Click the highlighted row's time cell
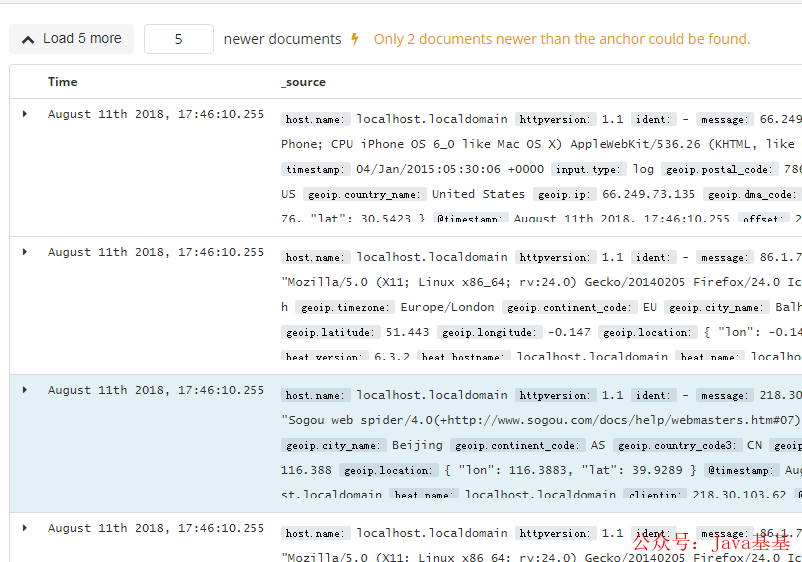 pyautogui.click(x=156, y=390)
